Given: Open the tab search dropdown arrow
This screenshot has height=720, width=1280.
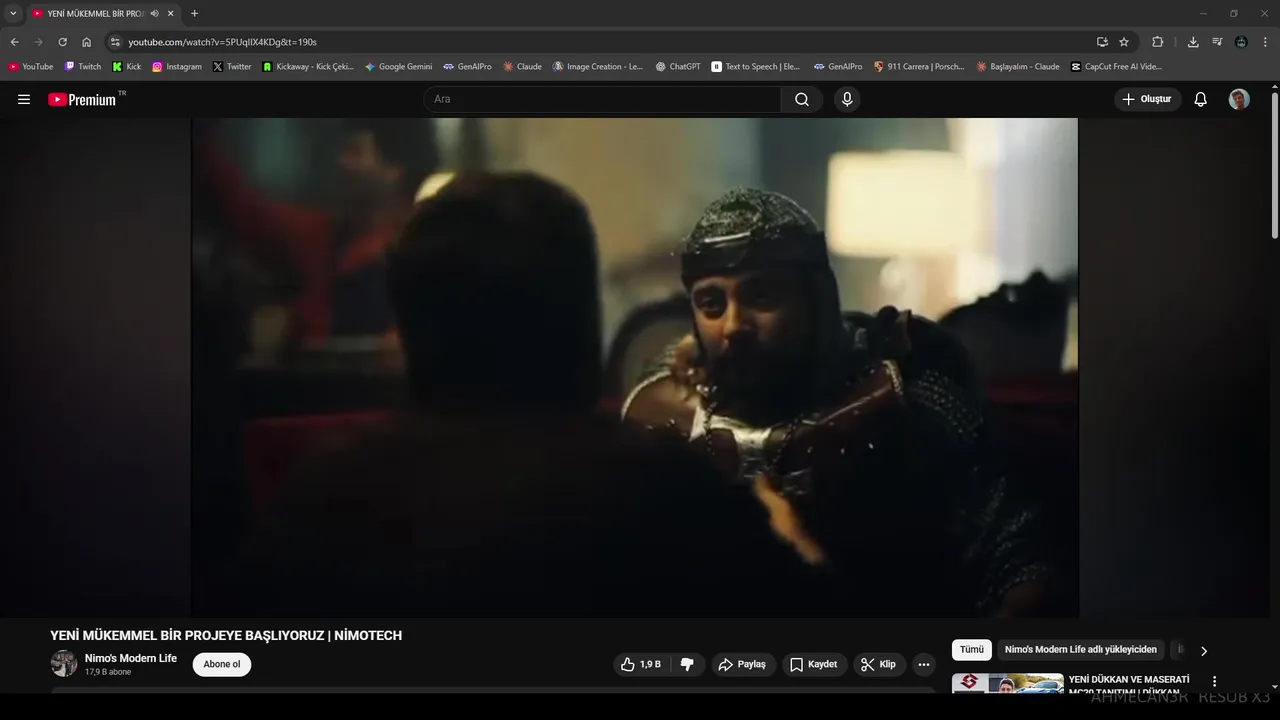Looking at the screenshot, I should click(13, 13).
